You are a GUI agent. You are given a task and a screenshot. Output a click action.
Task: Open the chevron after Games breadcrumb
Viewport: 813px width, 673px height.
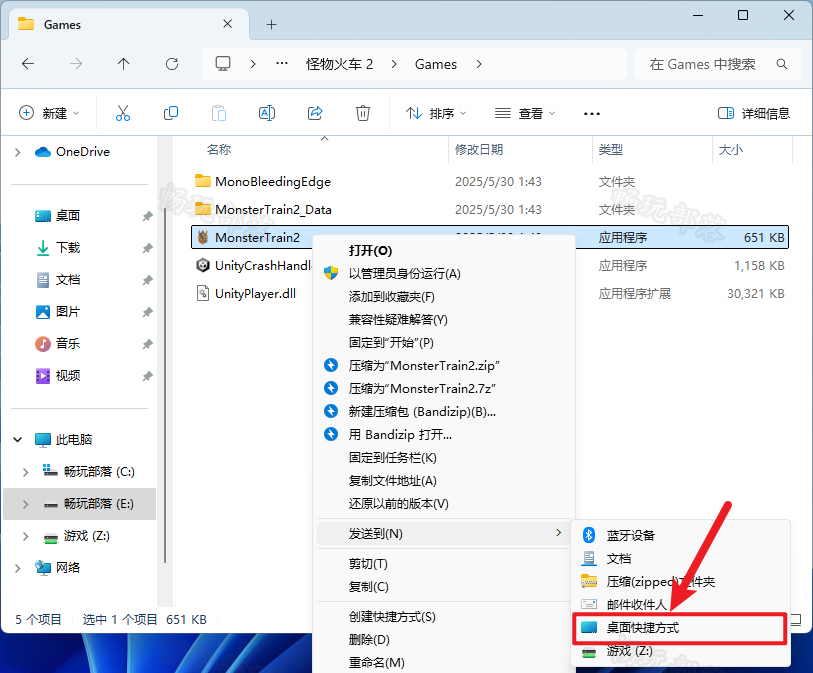479,64
